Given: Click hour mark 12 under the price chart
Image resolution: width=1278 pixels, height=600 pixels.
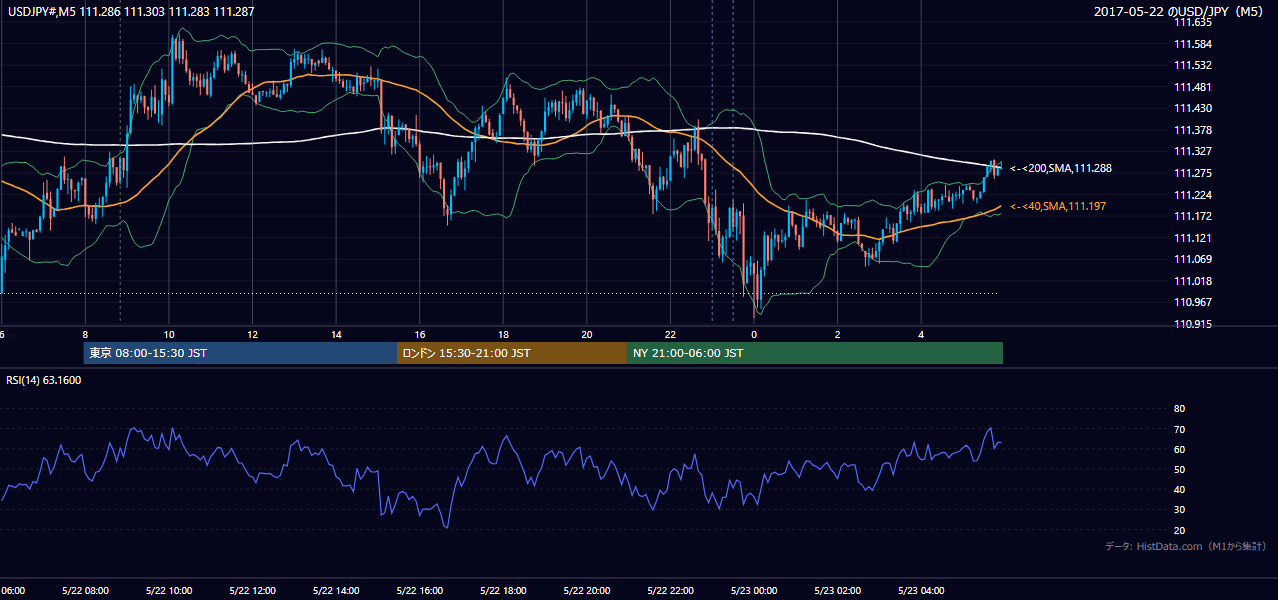Looking at the screenshot, I should coord(253,335).
